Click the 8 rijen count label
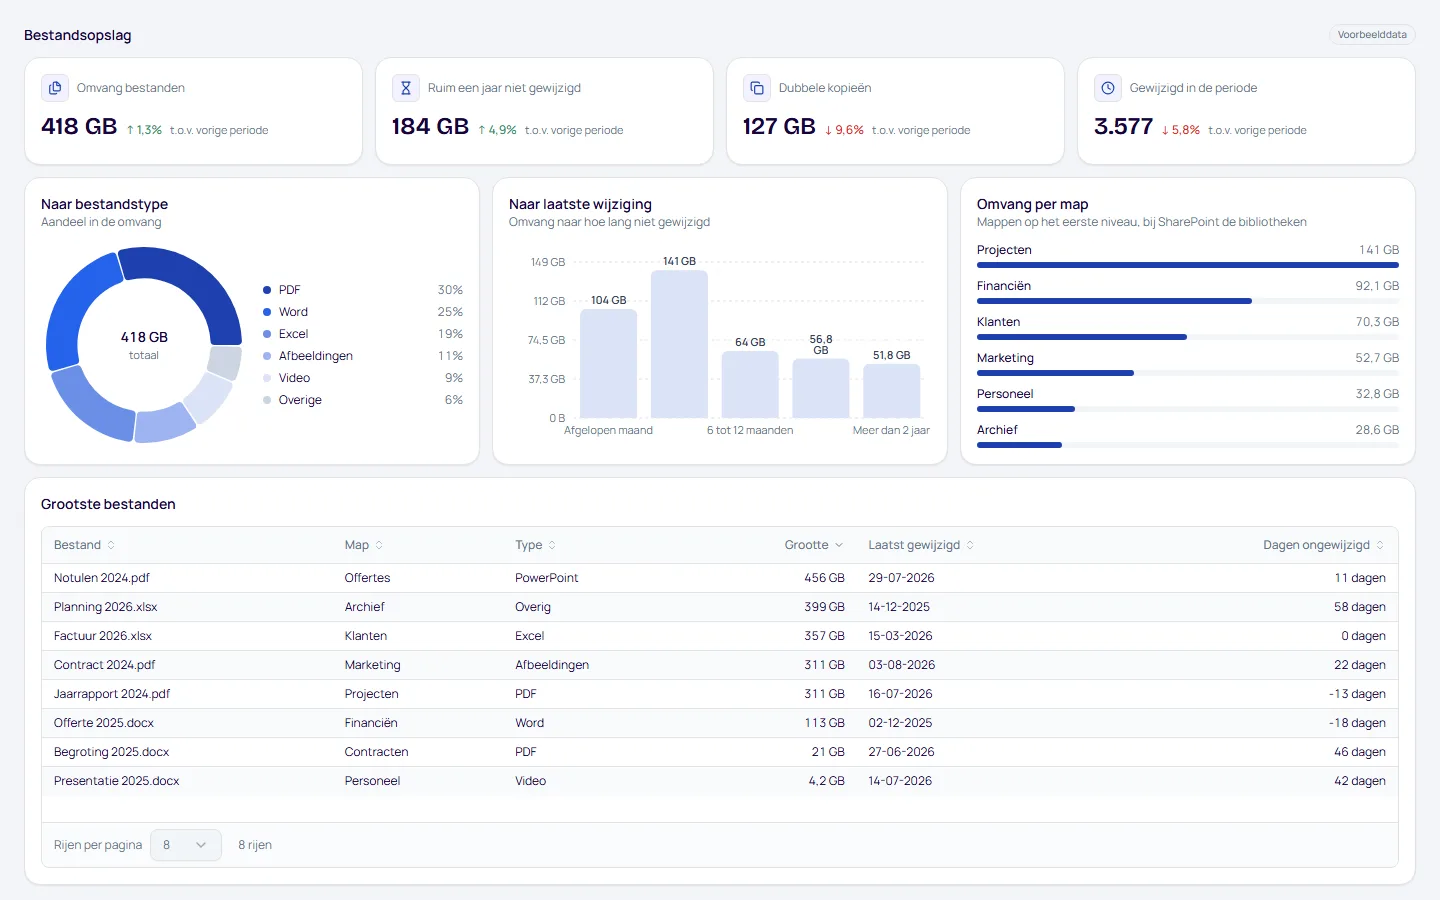This screenshot has width=1440, height=900. [255, 845]
